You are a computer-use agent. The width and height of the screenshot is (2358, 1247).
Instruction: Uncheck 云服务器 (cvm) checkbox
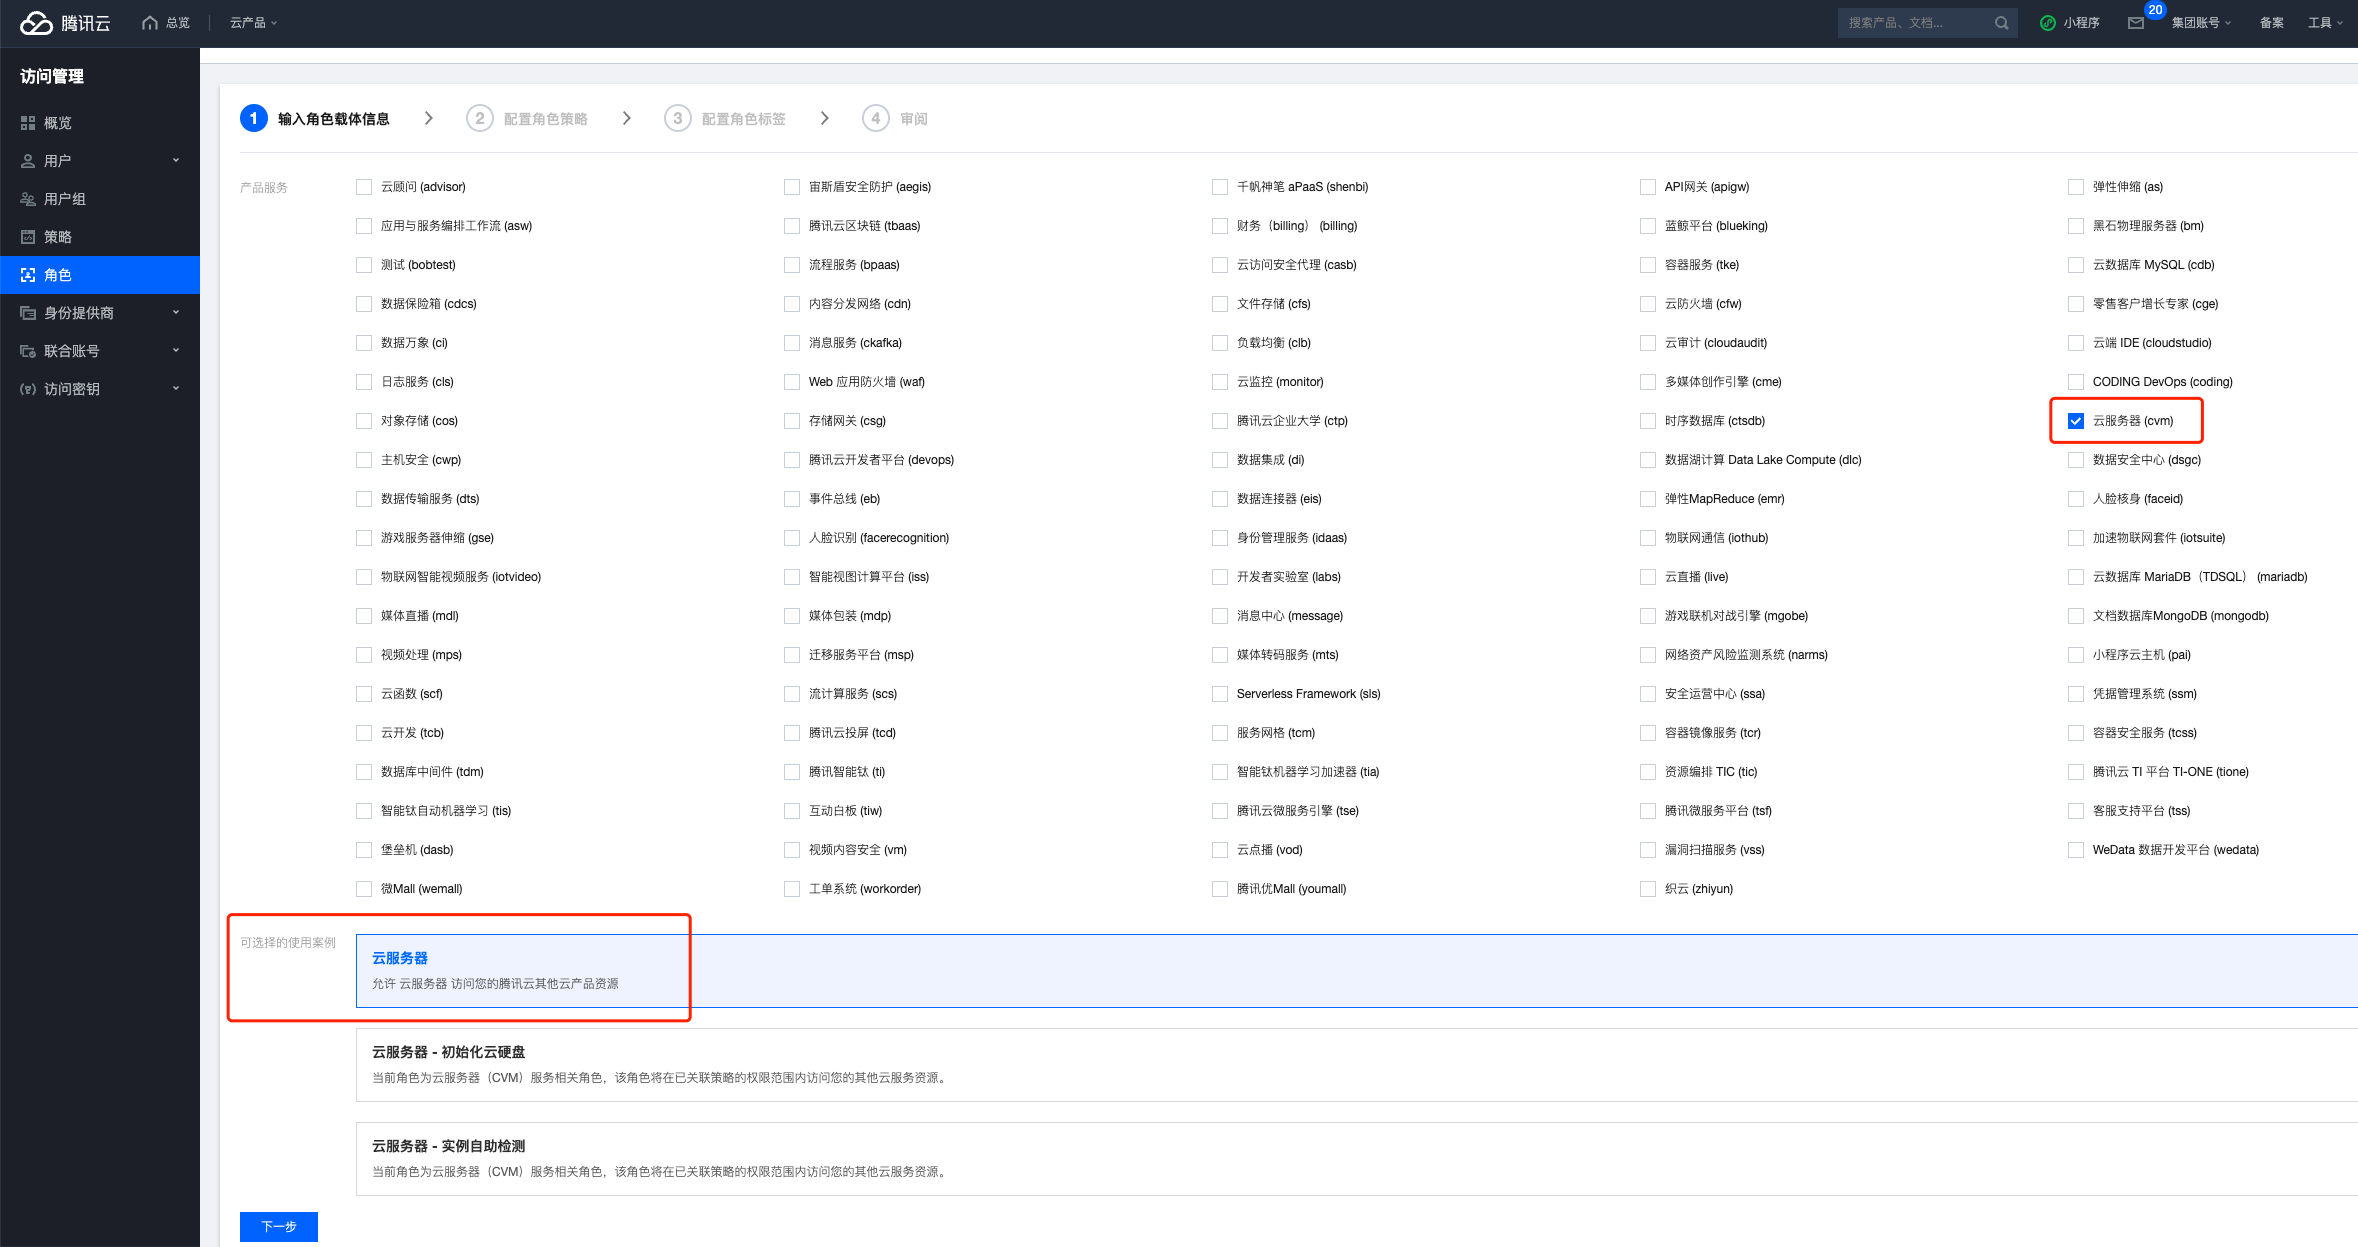[2076, 421]
